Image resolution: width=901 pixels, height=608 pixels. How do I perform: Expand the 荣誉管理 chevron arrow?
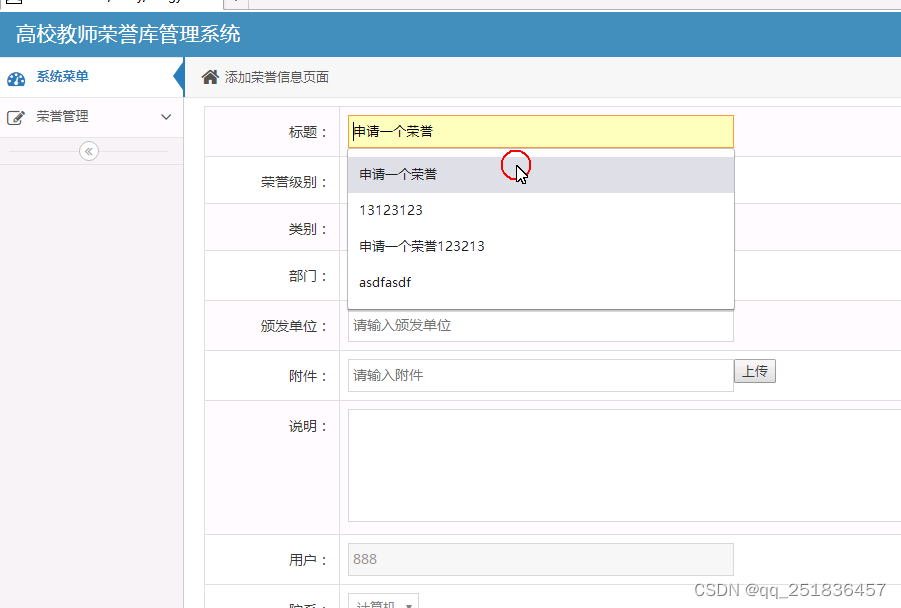click(x=166, y=117)
